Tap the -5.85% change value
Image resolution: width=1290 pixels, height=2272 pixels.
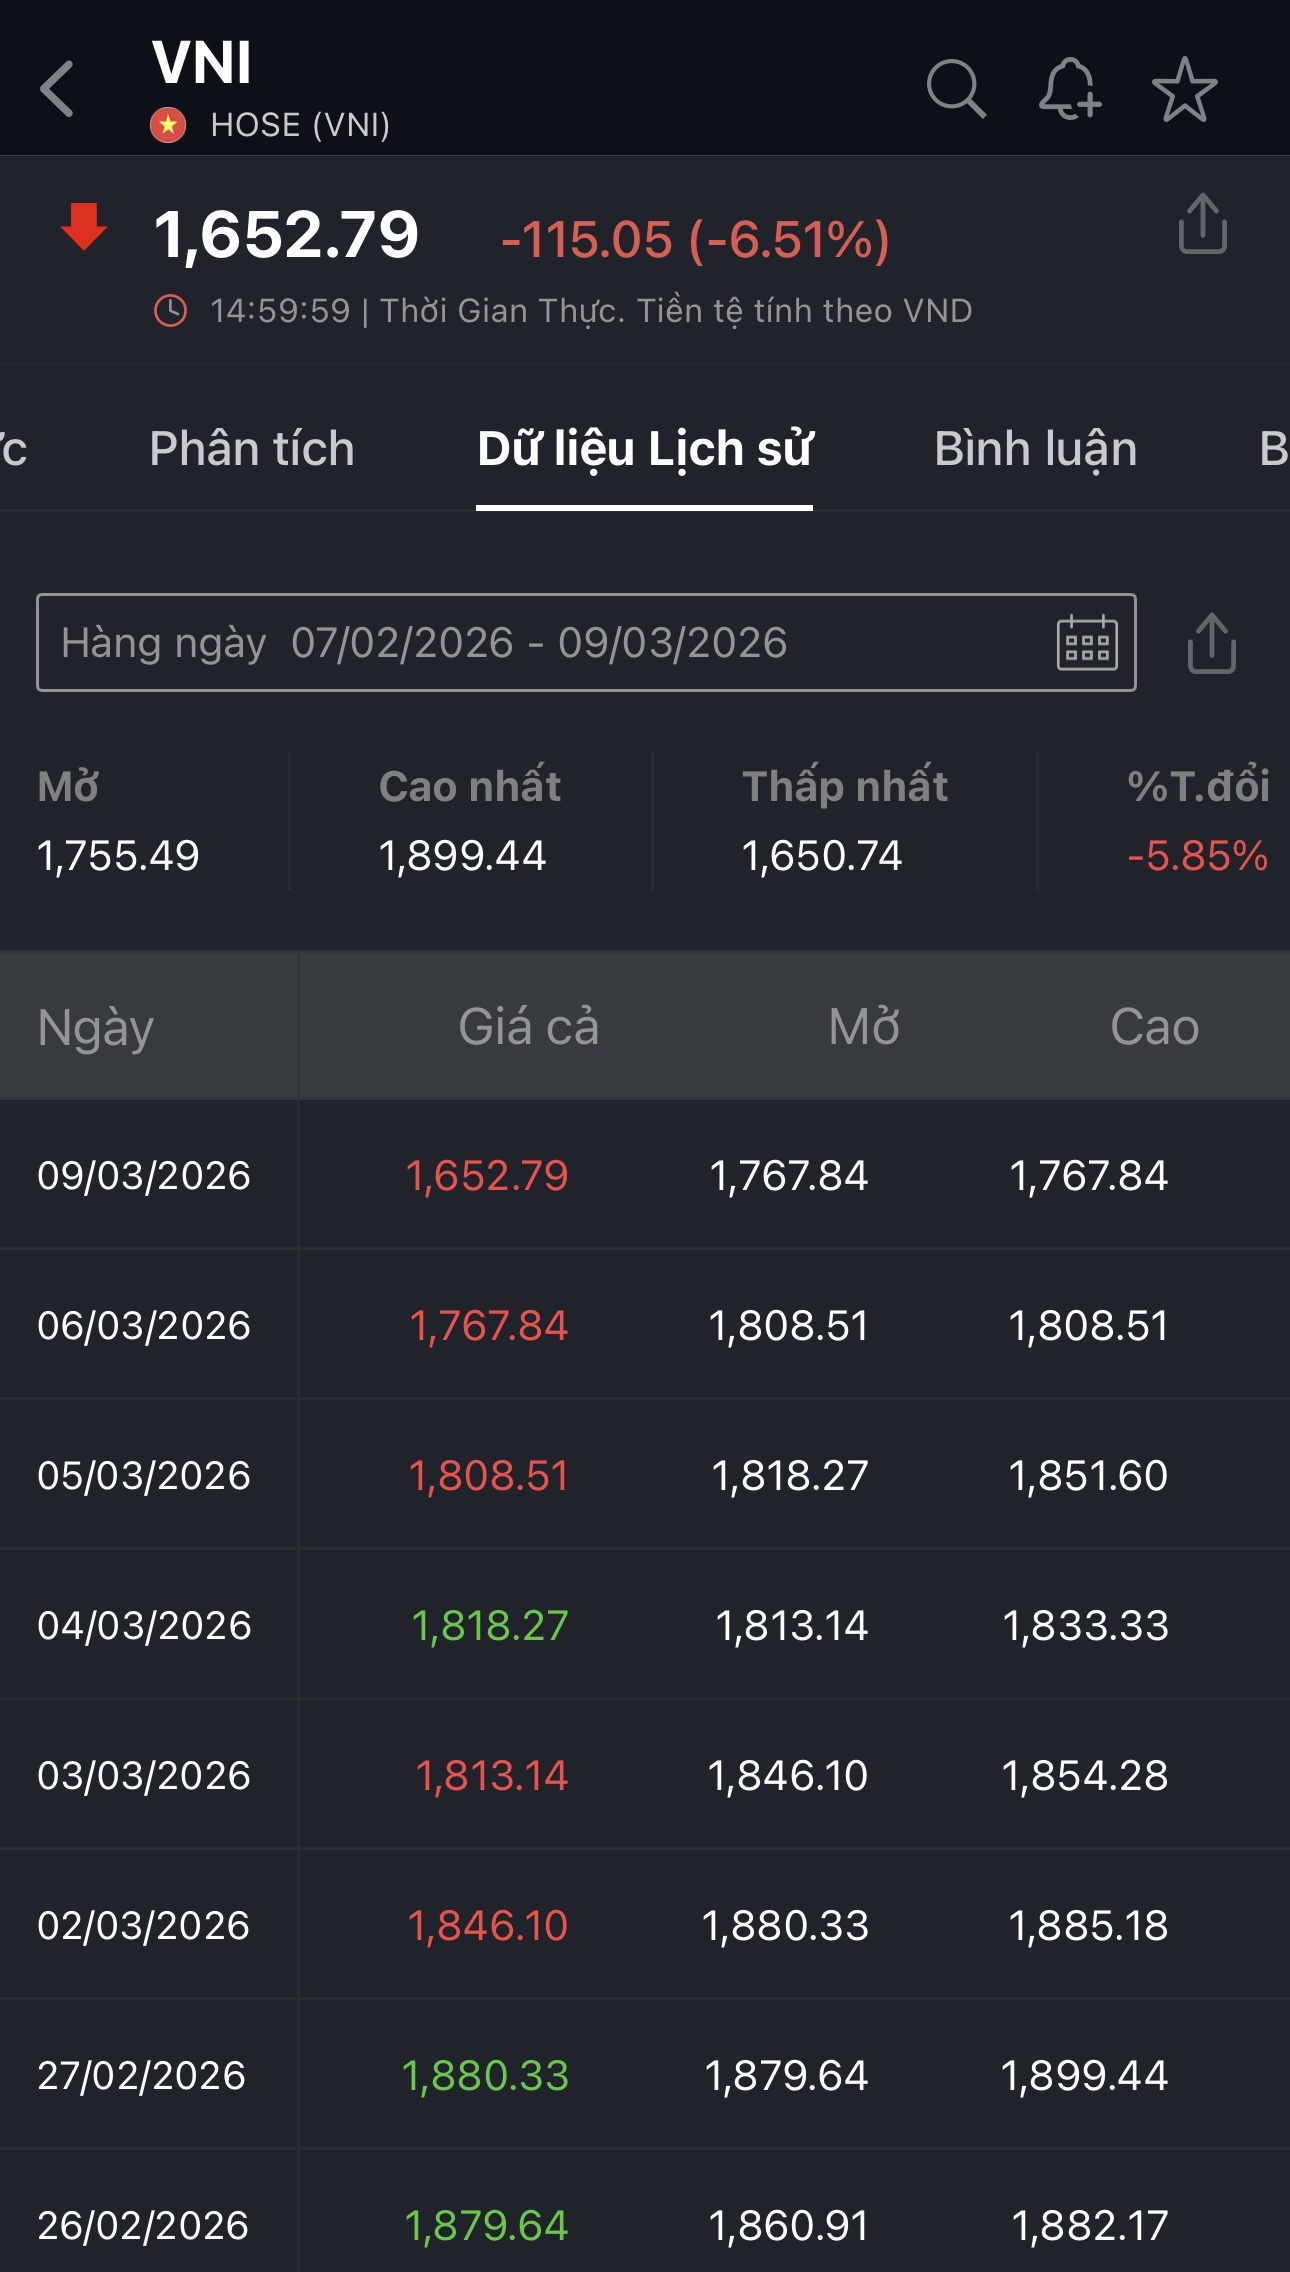click(x=1197, y=856)
